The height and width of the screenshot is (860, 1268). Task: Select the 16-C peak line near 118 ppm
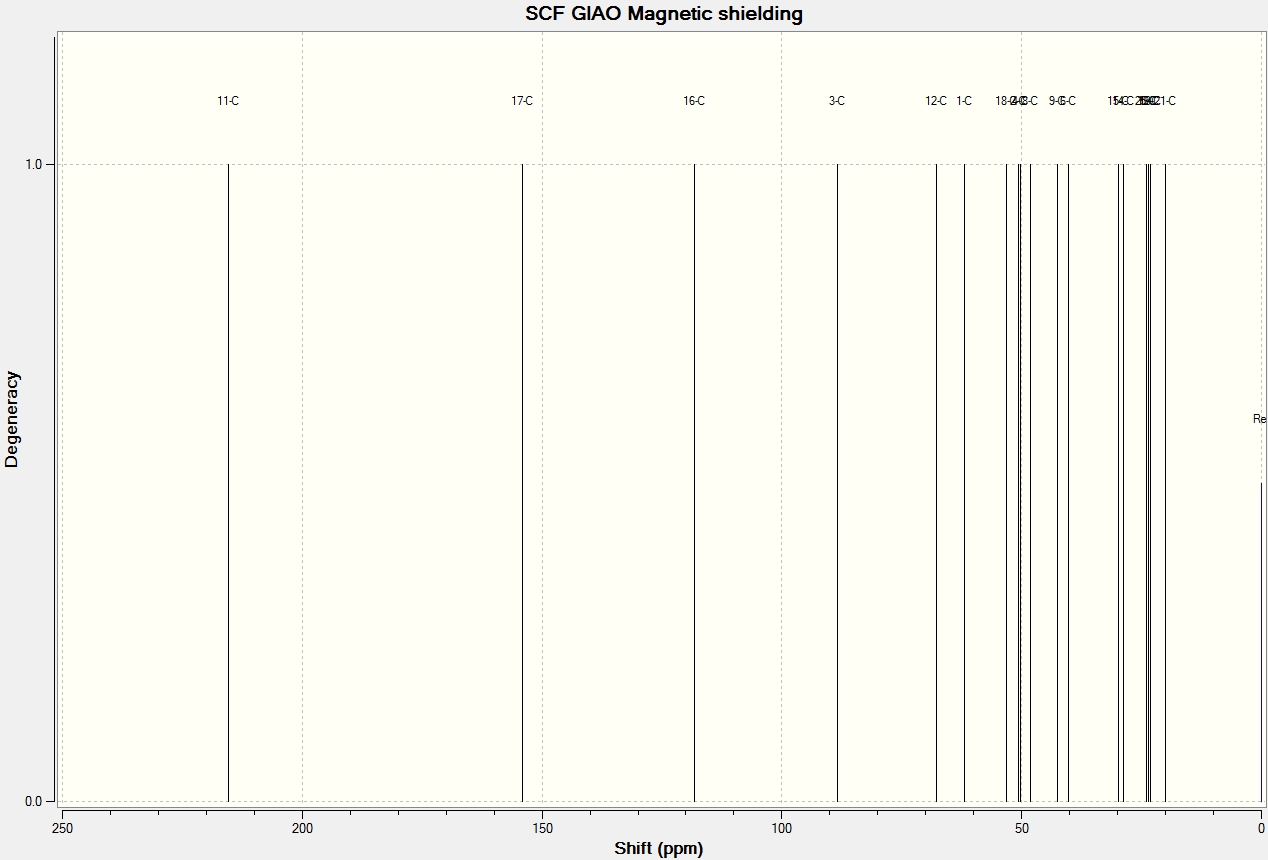694,482
